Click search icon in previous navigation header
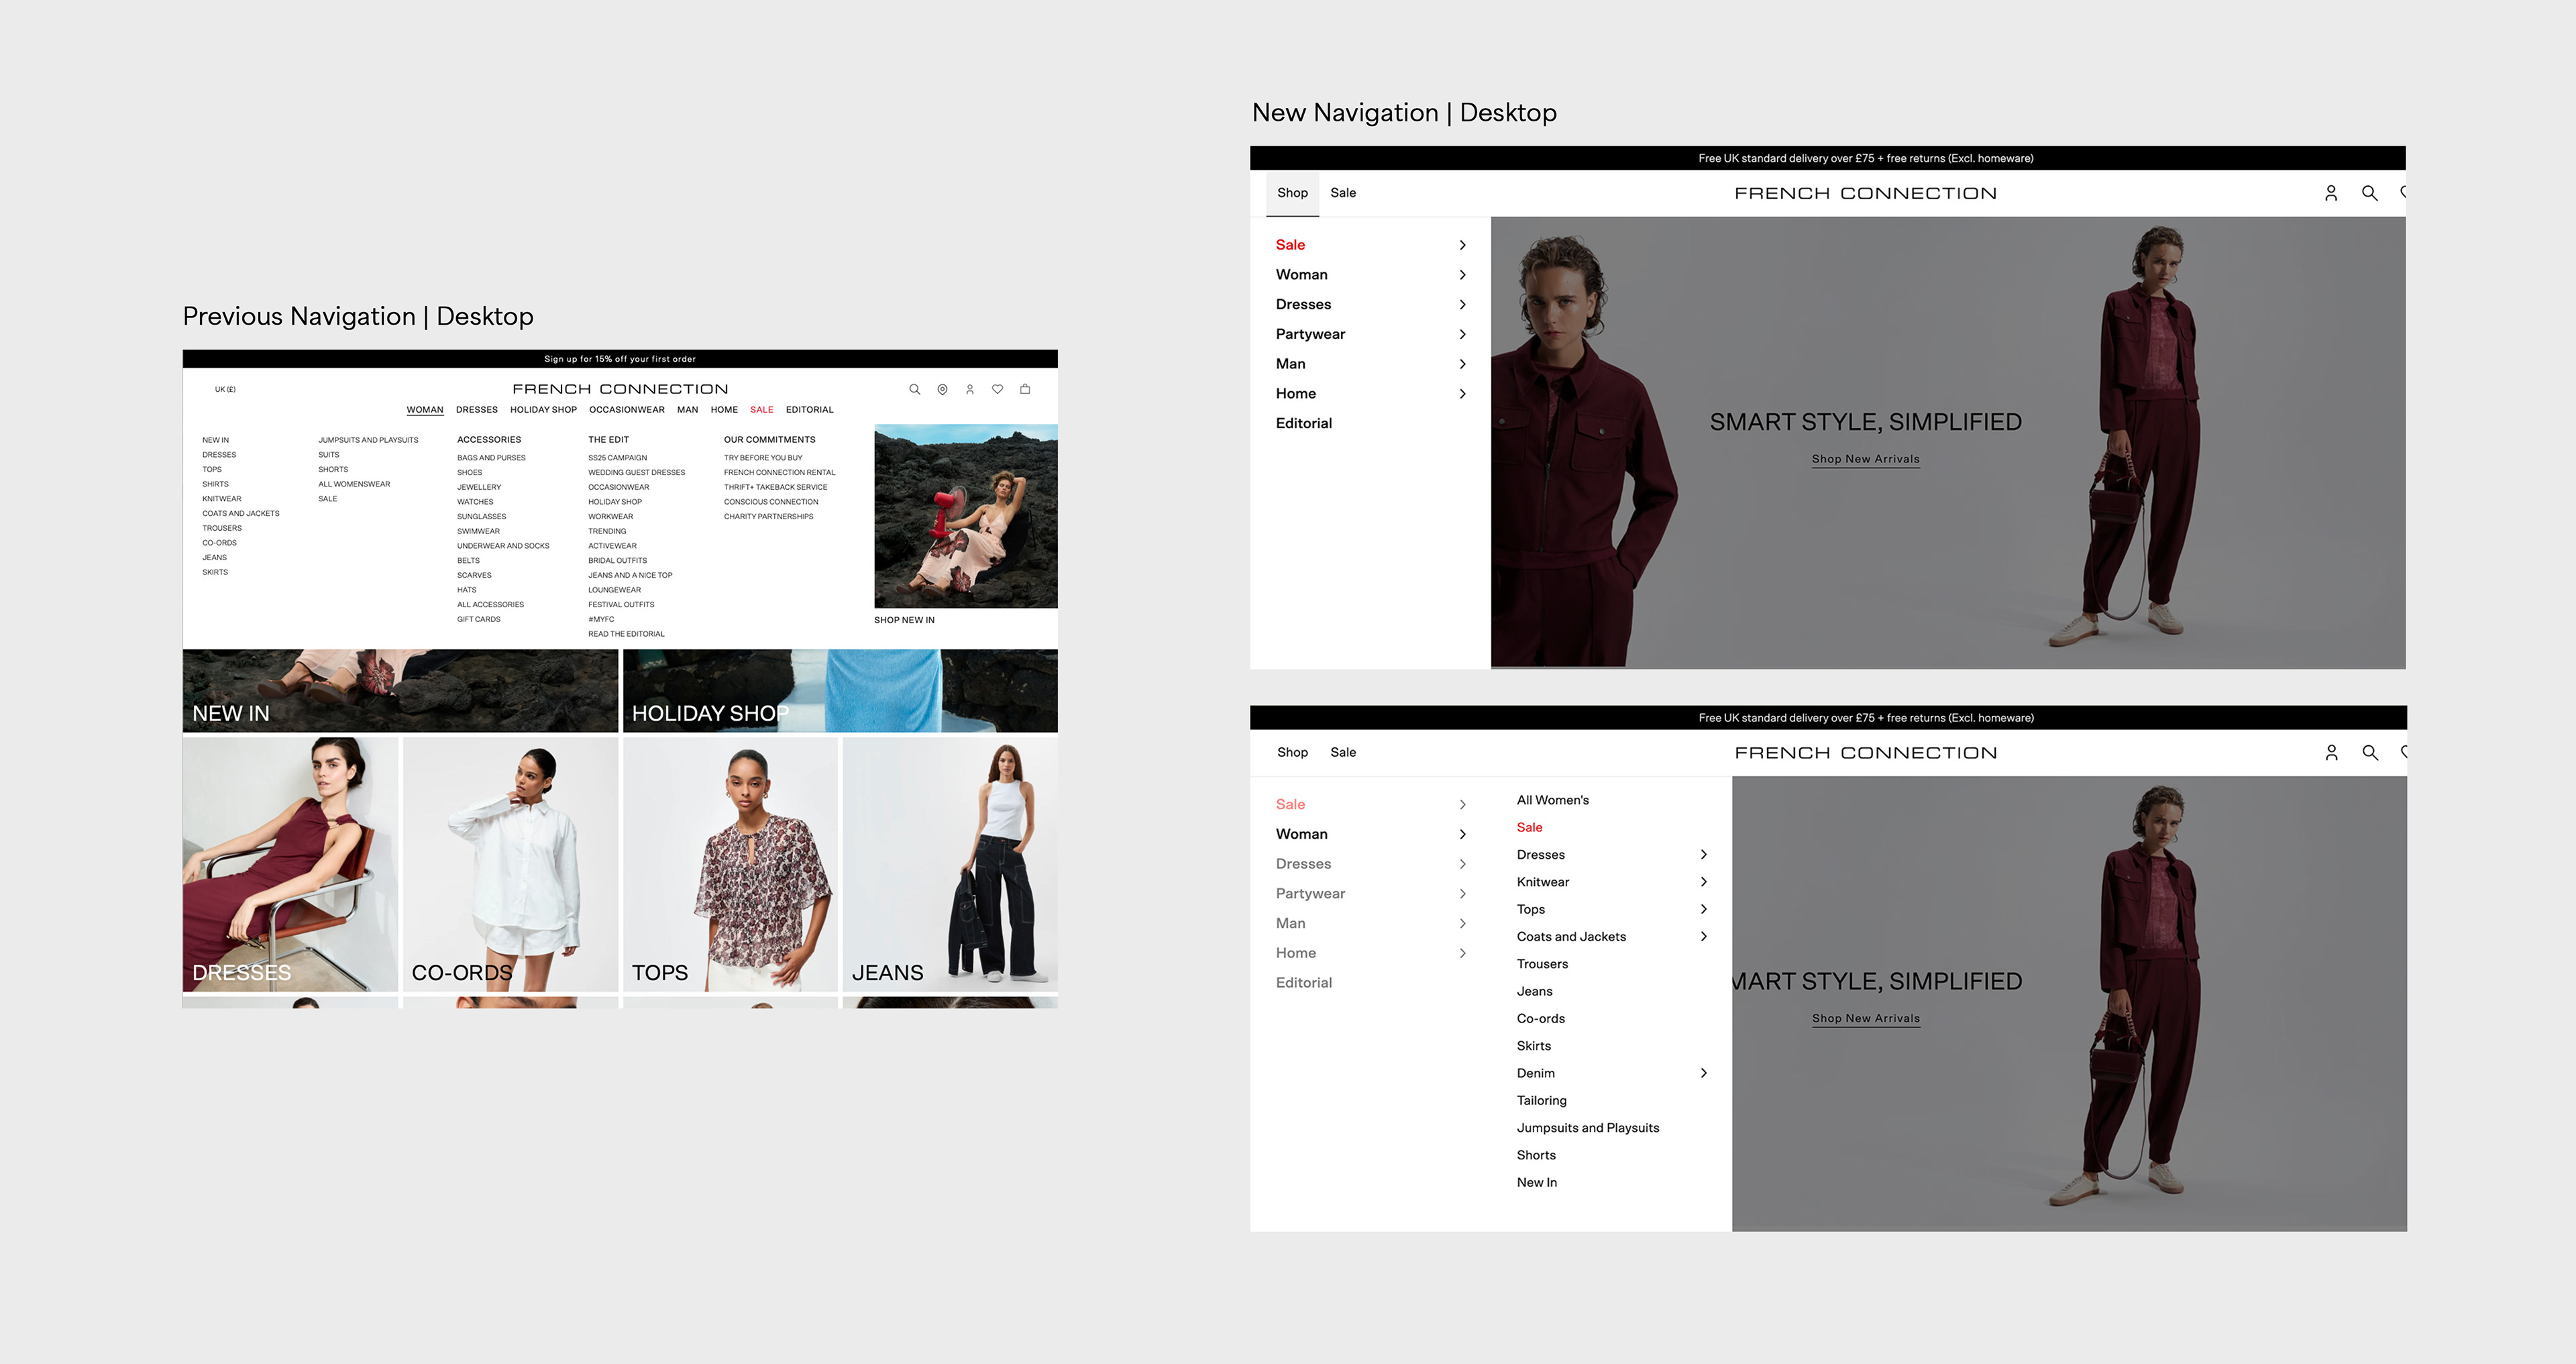The width and height of the screenshot is (2576, 1364). tap(914, 389)
